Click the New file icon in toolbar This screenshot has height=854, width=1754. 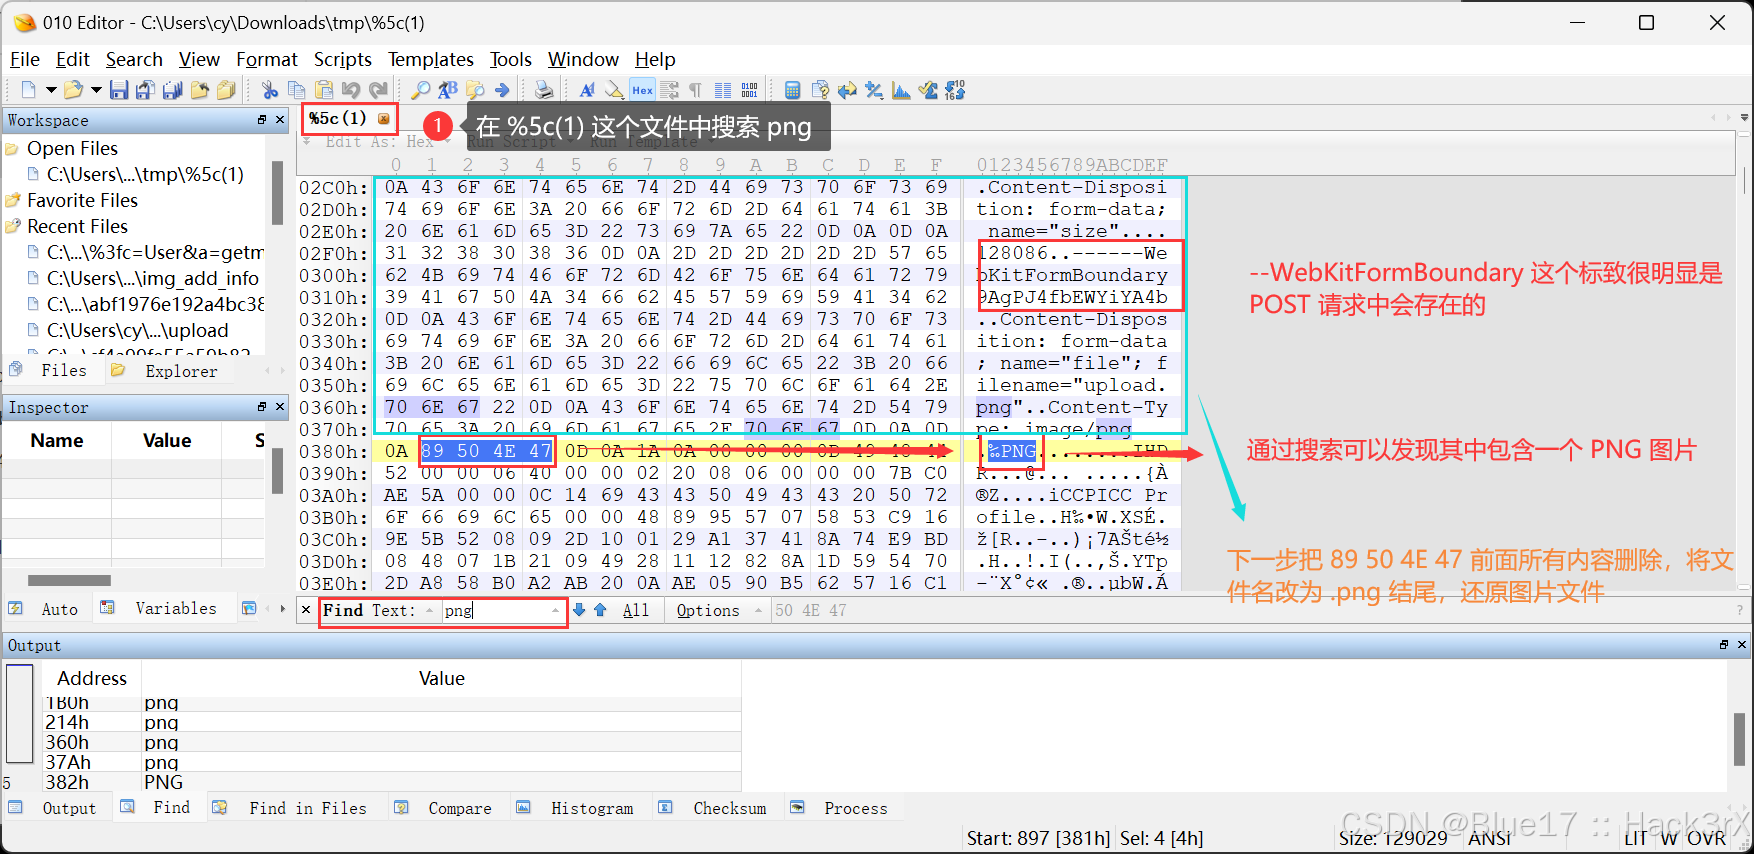point(28,90)
